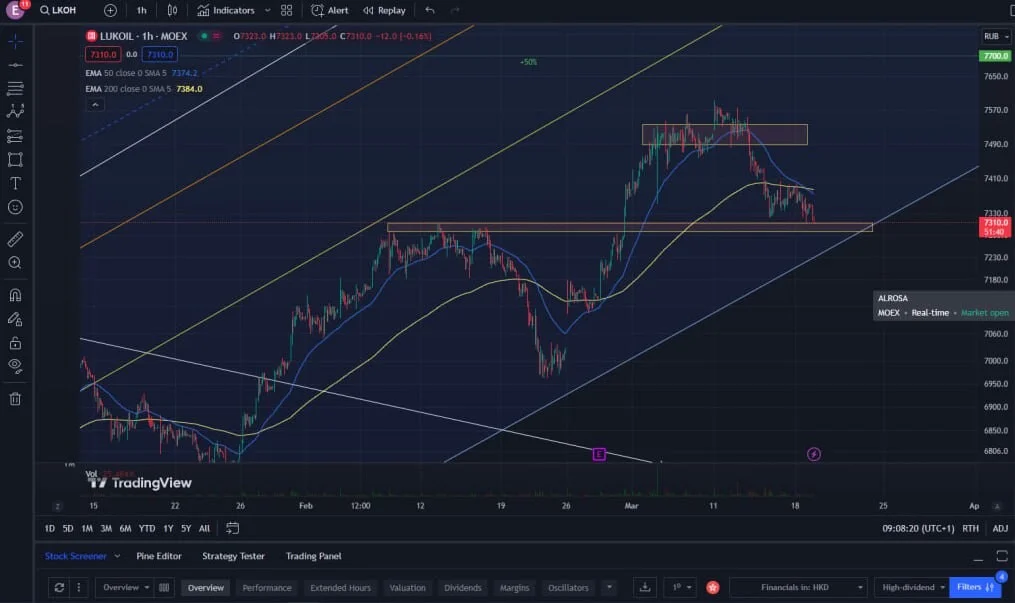The image size is (1015, 603).
Task: Select the 1D date range
Action: 50,529
